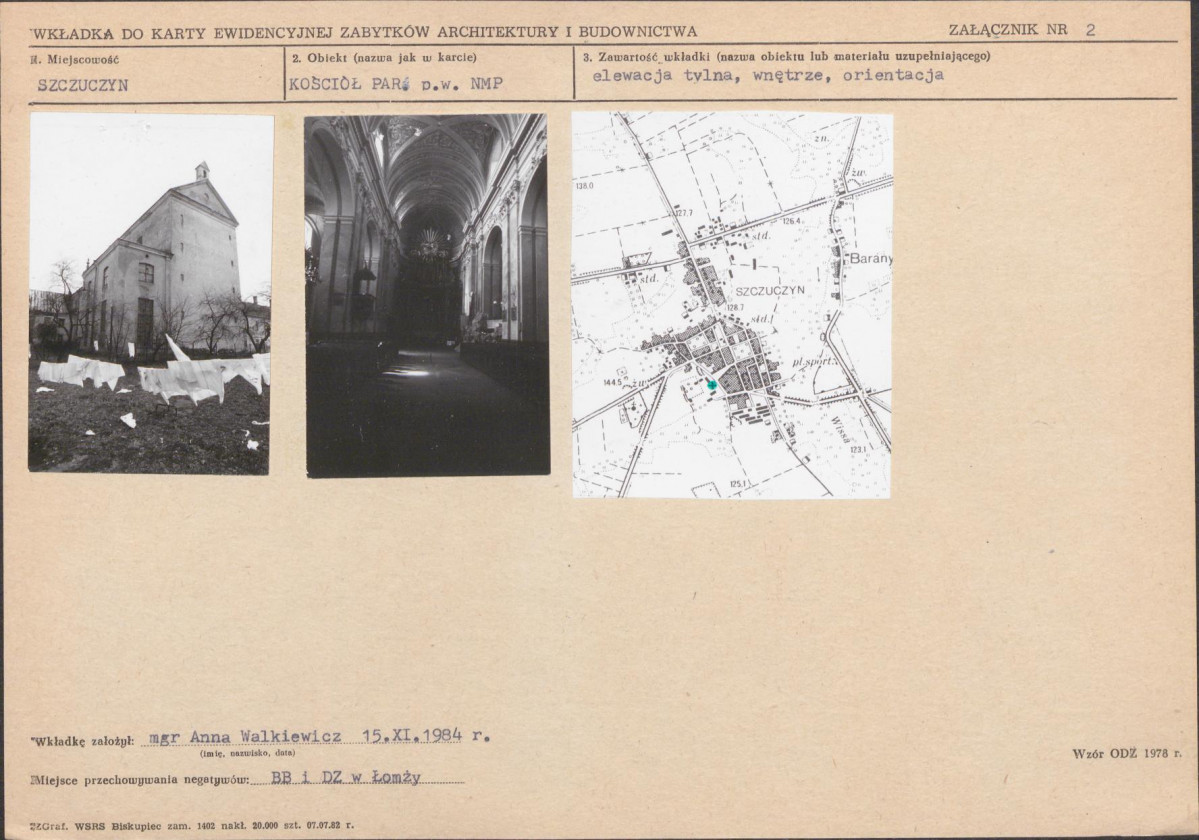This screenshot has width=1199, height=840.
Task: Click the text BB i DZ w Łomży
Action: [x=346, y=777]
